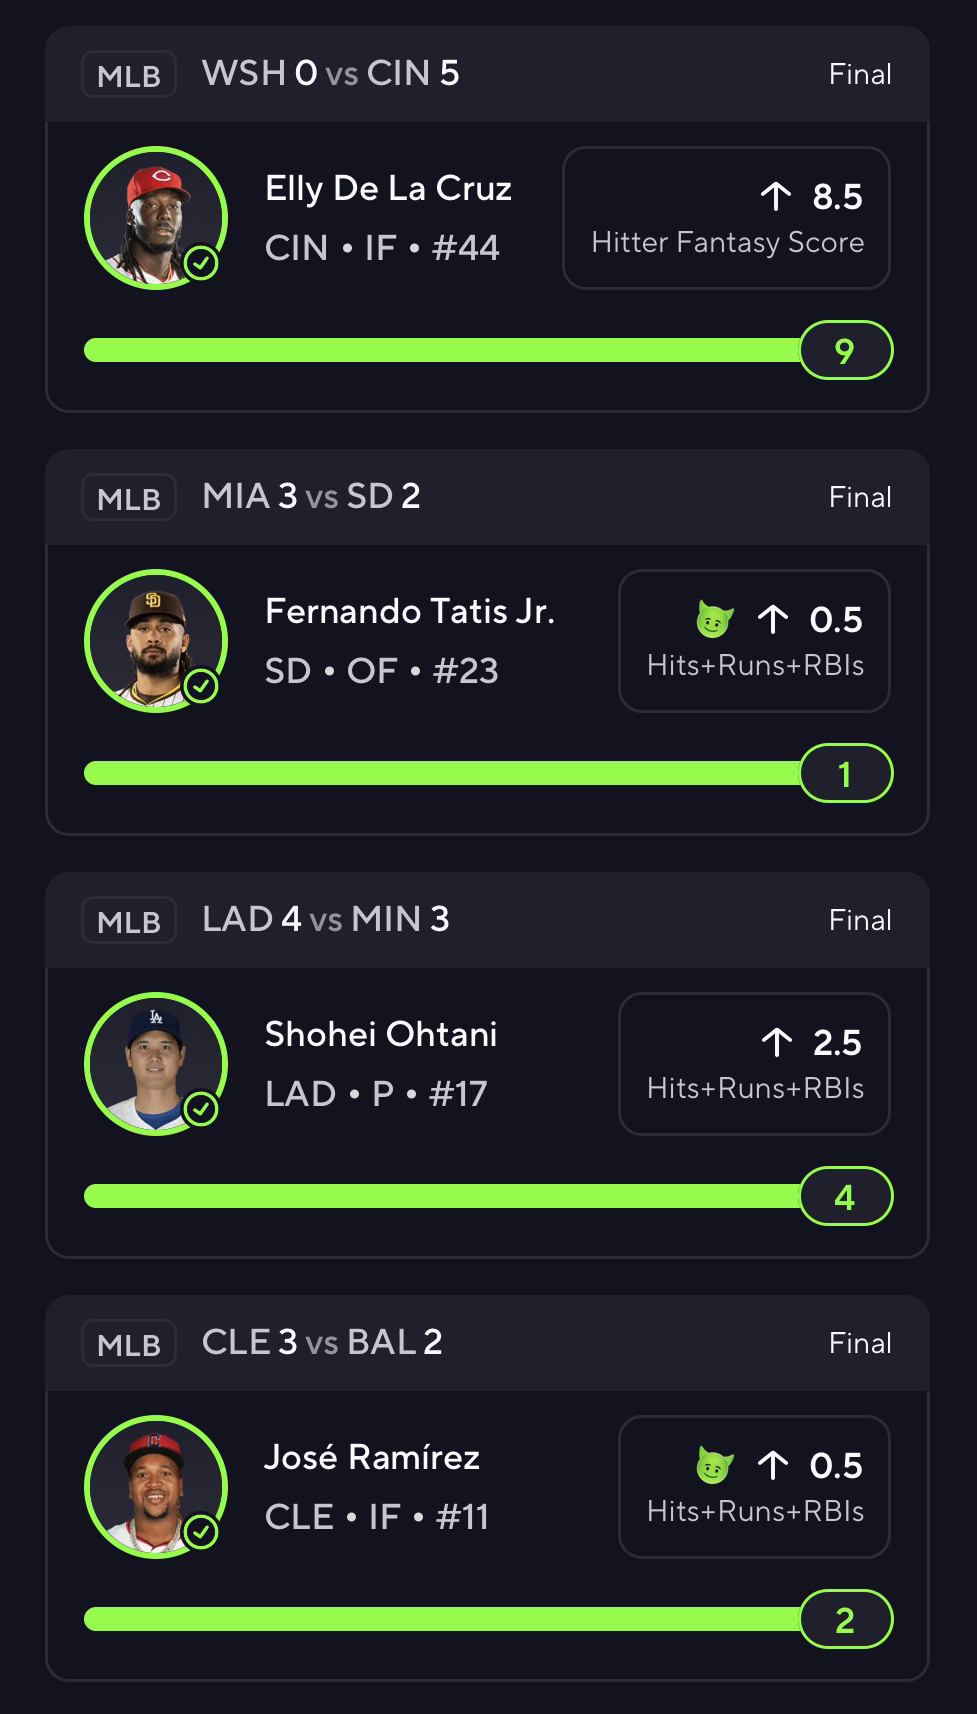Click Elly De La Cruz's player photo
The width and height of the screenshot is (977, 1714).
[155, 218]
